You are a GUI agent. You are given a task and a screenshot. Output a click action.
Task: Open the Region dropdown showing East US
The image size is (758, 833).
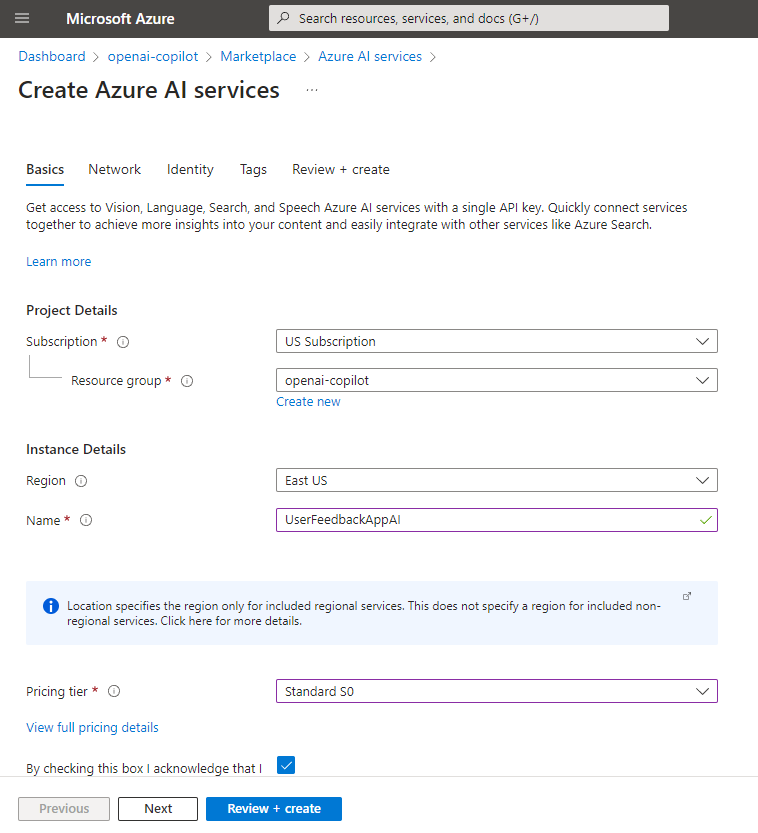(x=497, y=480)
